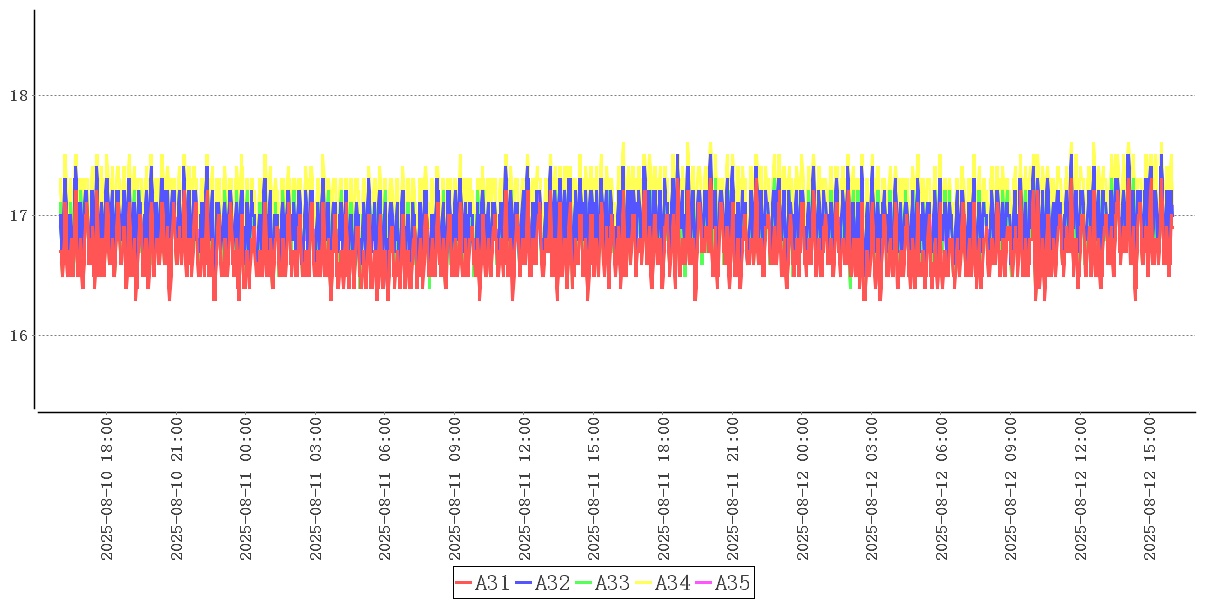Select the 2025-08-12 00:00 time label

[802, 490]
